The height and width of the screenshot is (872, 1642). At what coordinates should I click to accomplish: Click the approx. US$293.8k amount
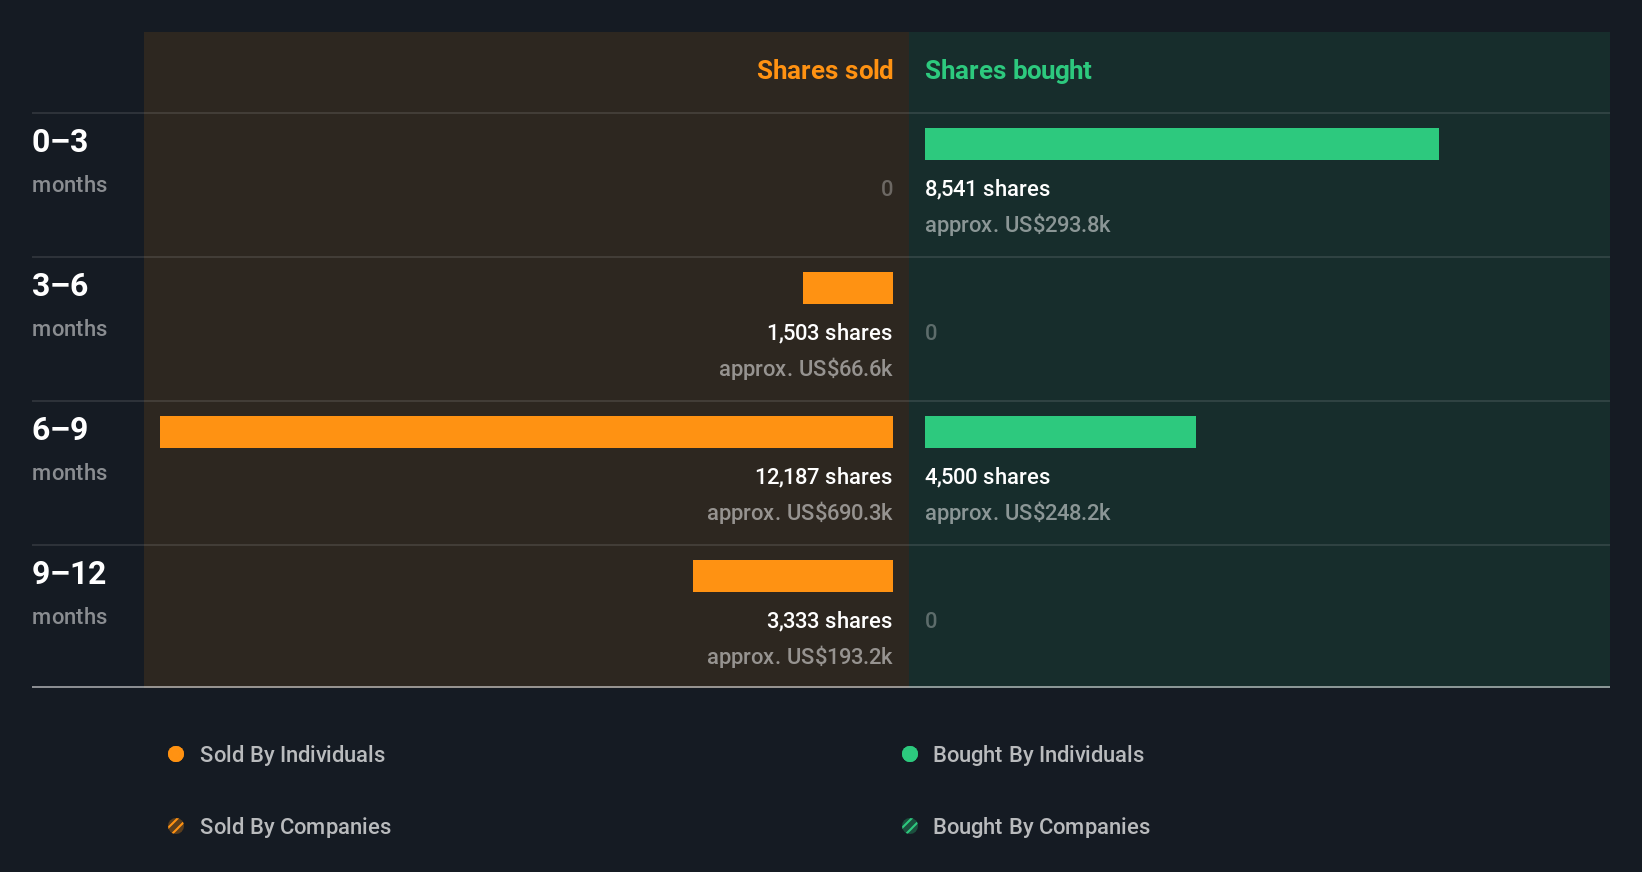1017,224
